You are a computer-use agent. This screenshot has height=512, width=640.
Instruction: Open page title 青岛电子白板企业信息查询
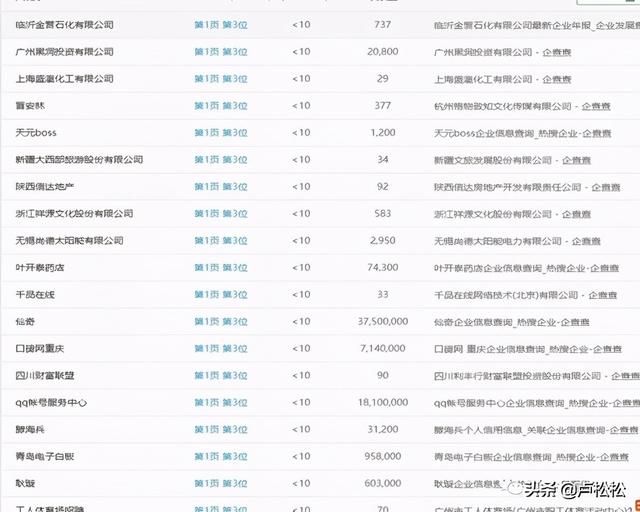tap(493, 457)
